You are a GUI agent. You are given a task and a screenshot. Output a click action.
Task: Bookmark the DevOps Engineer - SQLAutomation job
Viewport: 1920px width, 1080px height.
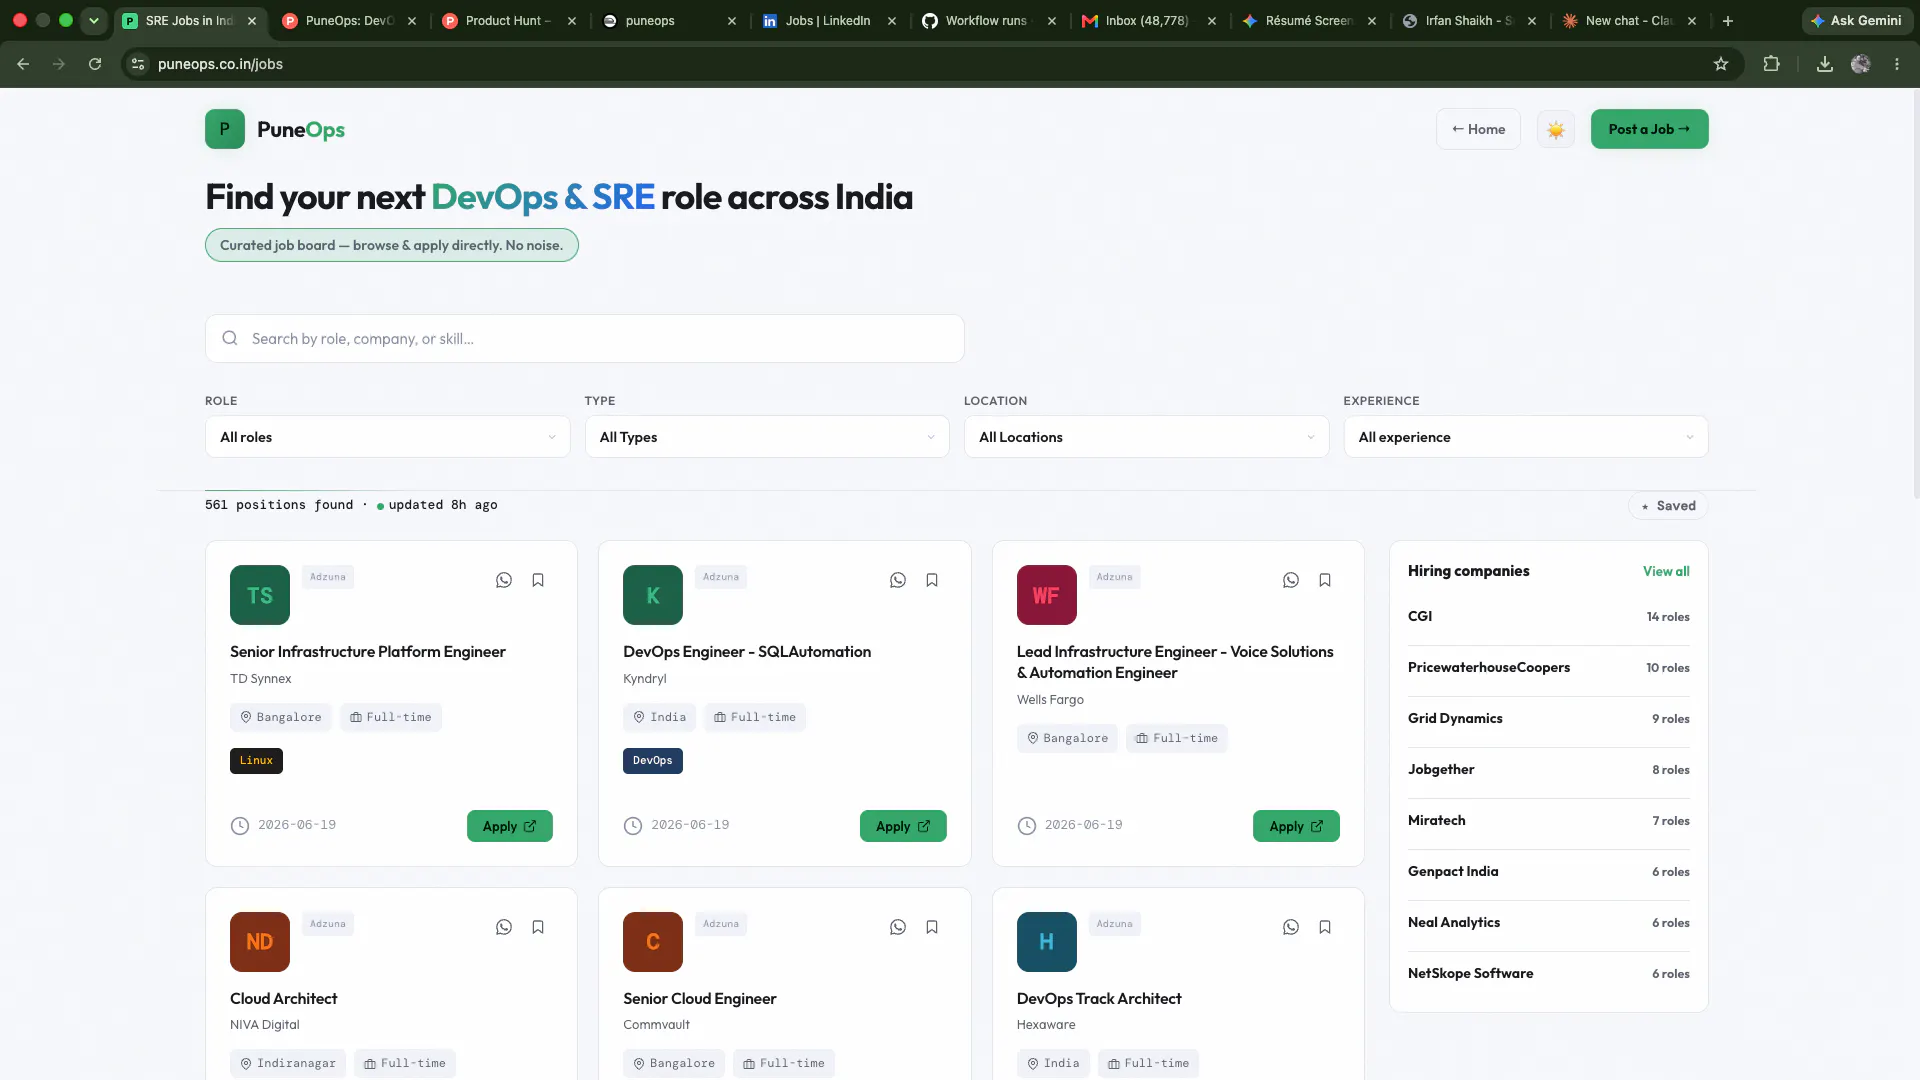coord(932,580)
